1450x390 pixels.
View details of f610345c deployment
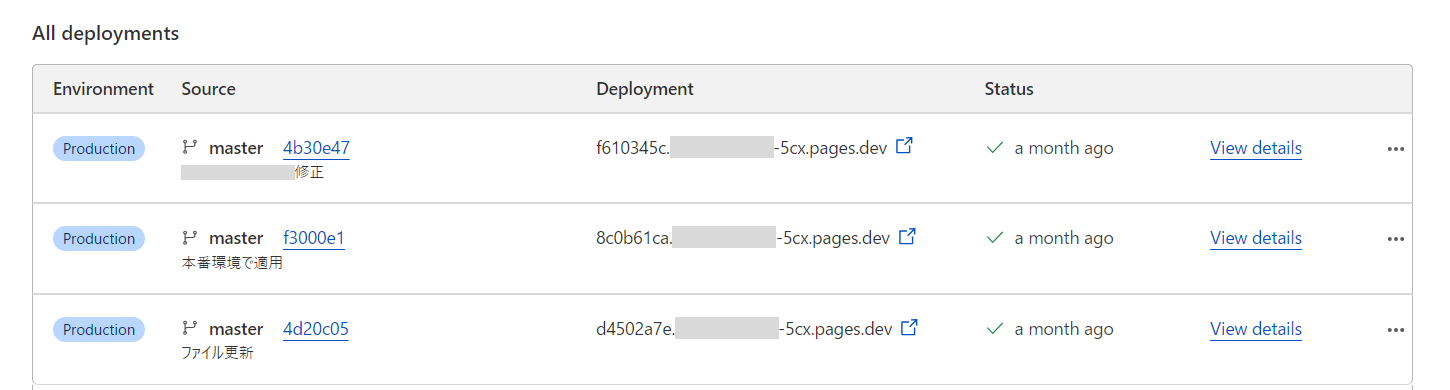tap(1256, 148)
